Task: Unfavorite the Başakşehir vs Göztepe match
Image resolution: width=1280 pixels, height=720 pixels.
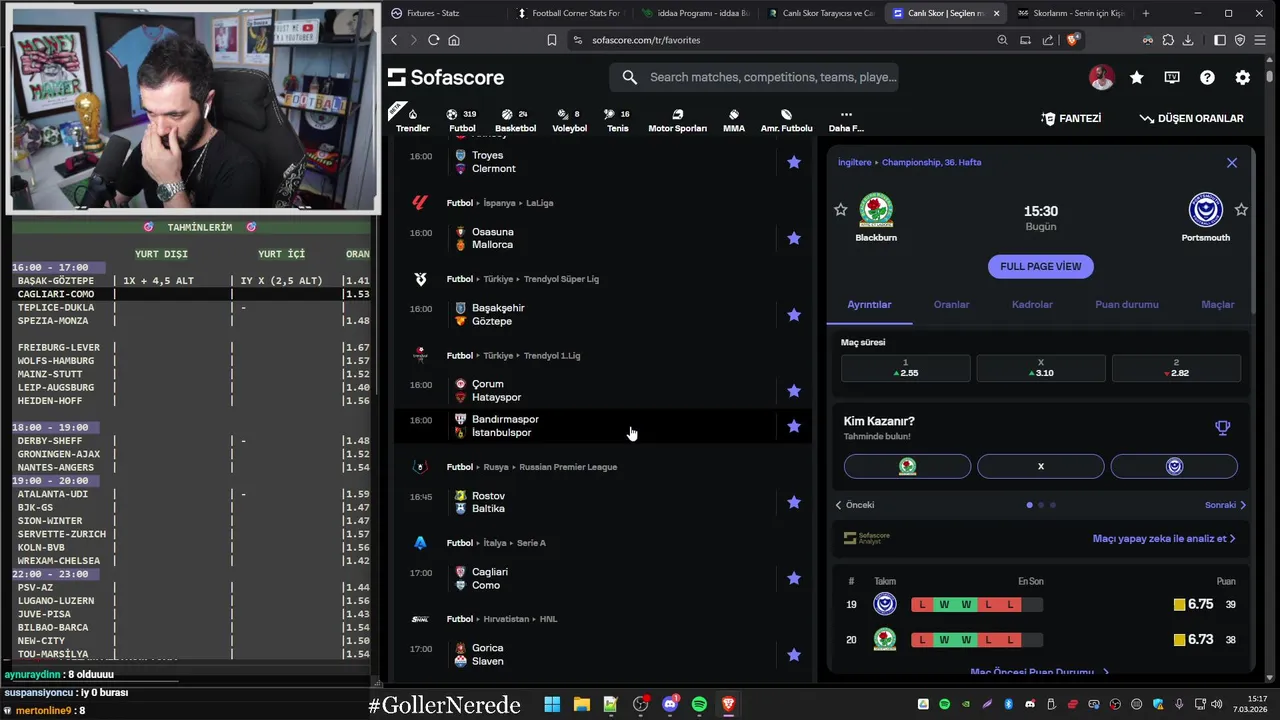Action: [794, 315]
